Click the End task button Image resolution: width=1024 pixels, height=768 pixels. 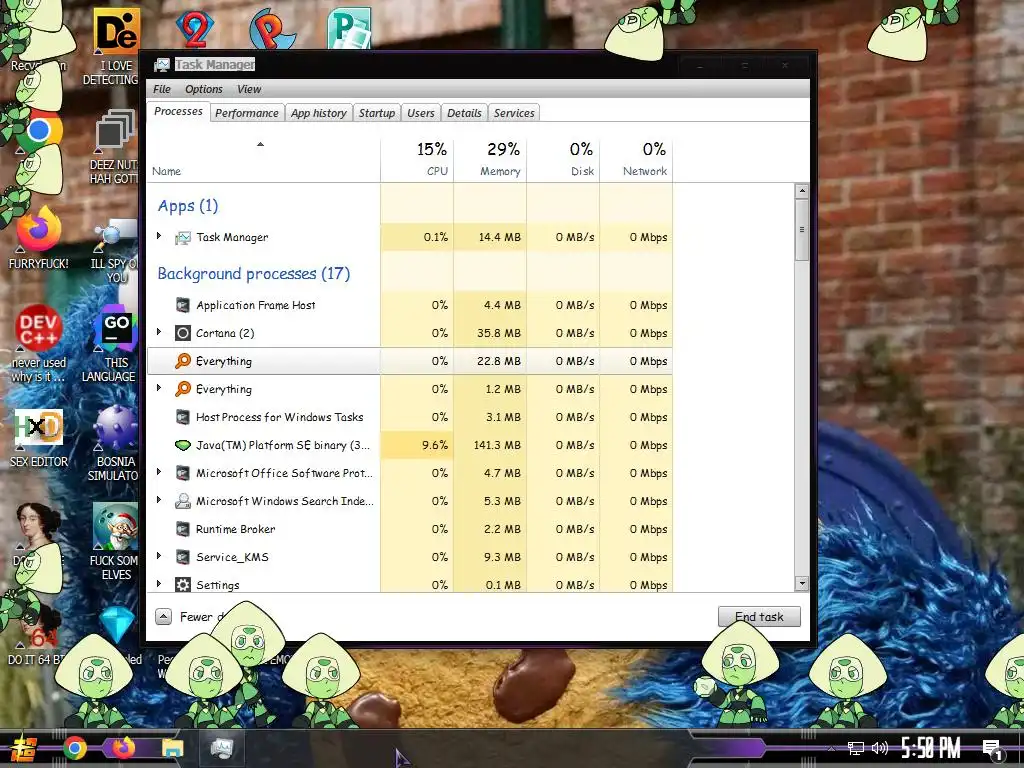(x=759, y=616)
